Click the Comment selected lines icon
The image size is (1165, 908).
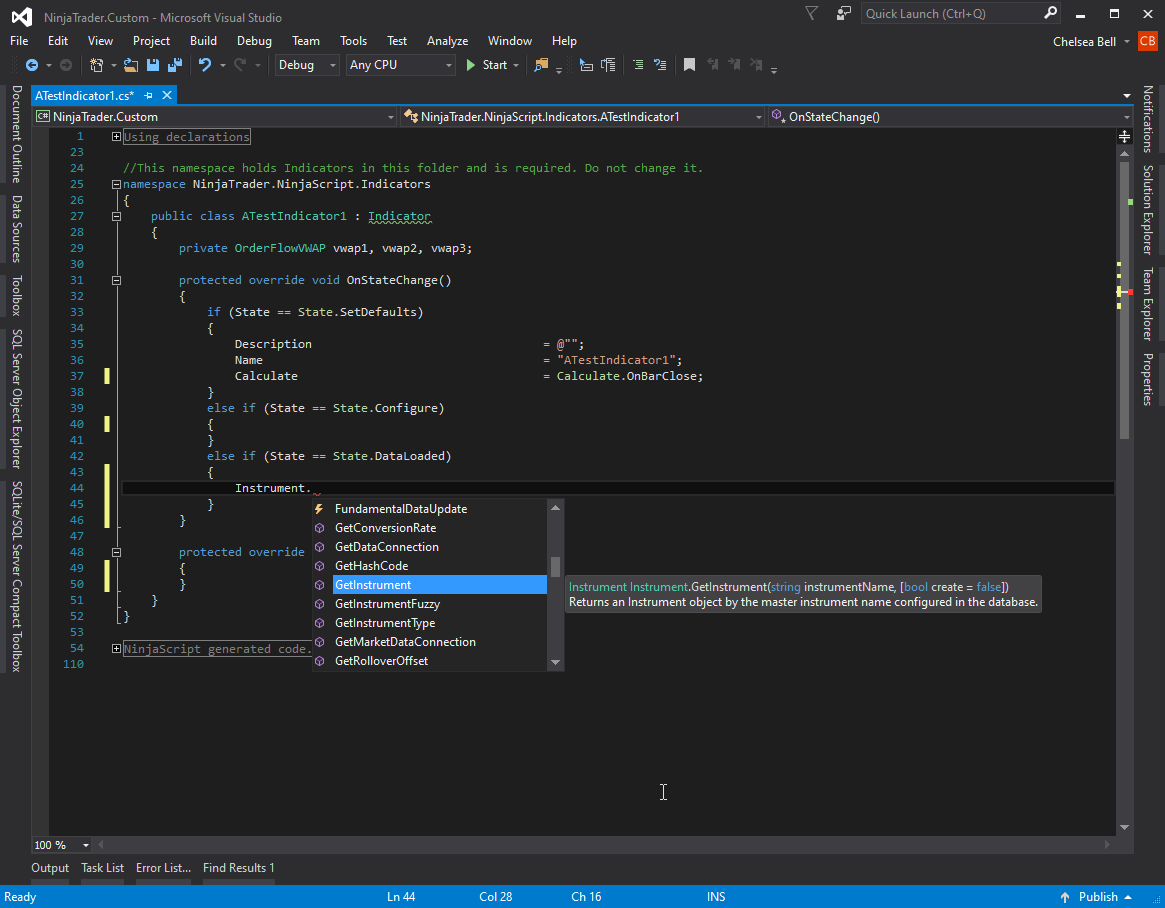coord(637,65)
